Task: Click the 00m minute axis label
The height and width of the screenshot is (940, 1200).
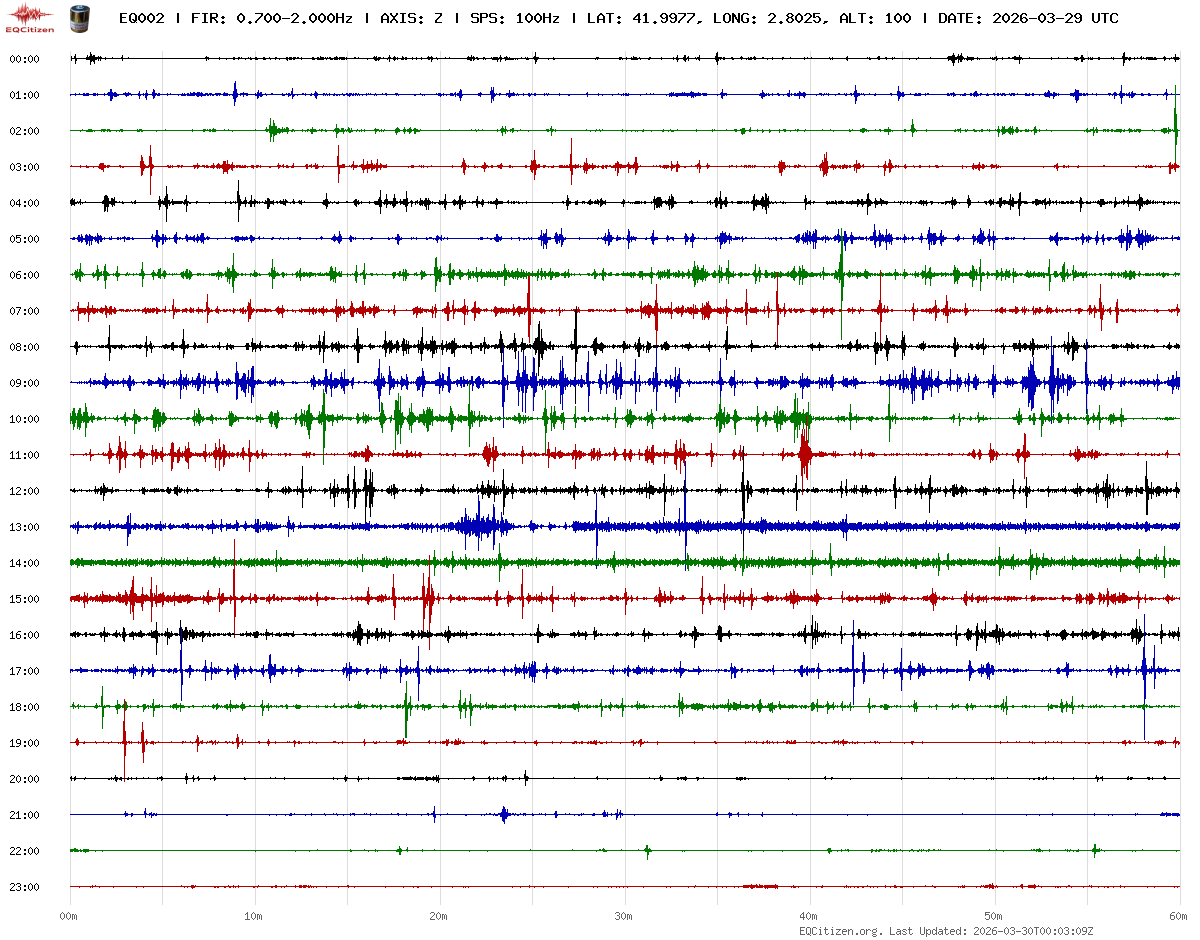Action: pyautogui.click(x=69, y=916)
